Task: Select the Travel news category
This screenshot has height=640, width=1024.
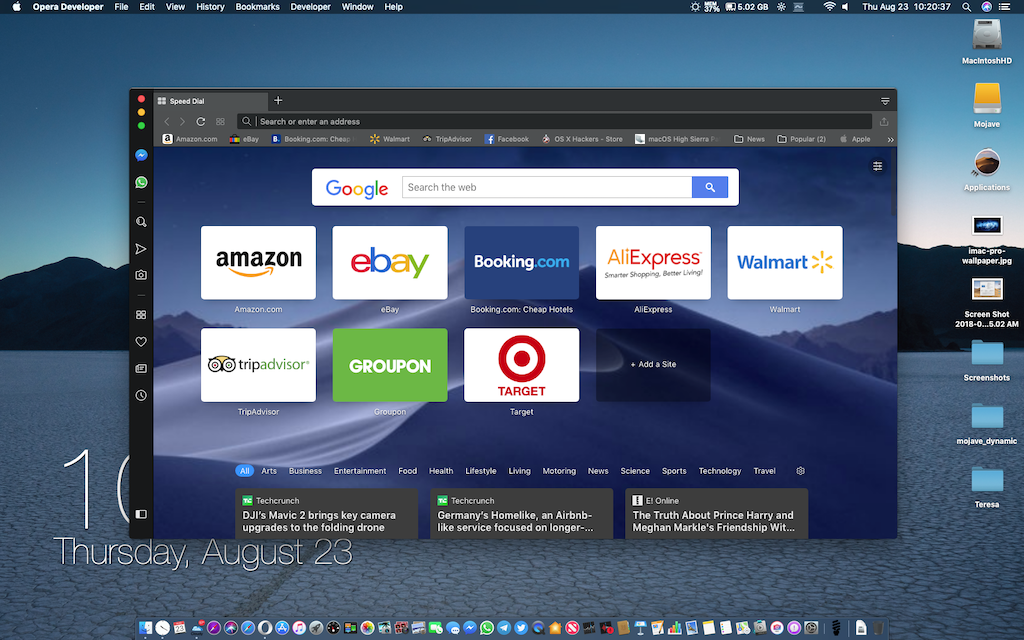Action: click(764, 471)
